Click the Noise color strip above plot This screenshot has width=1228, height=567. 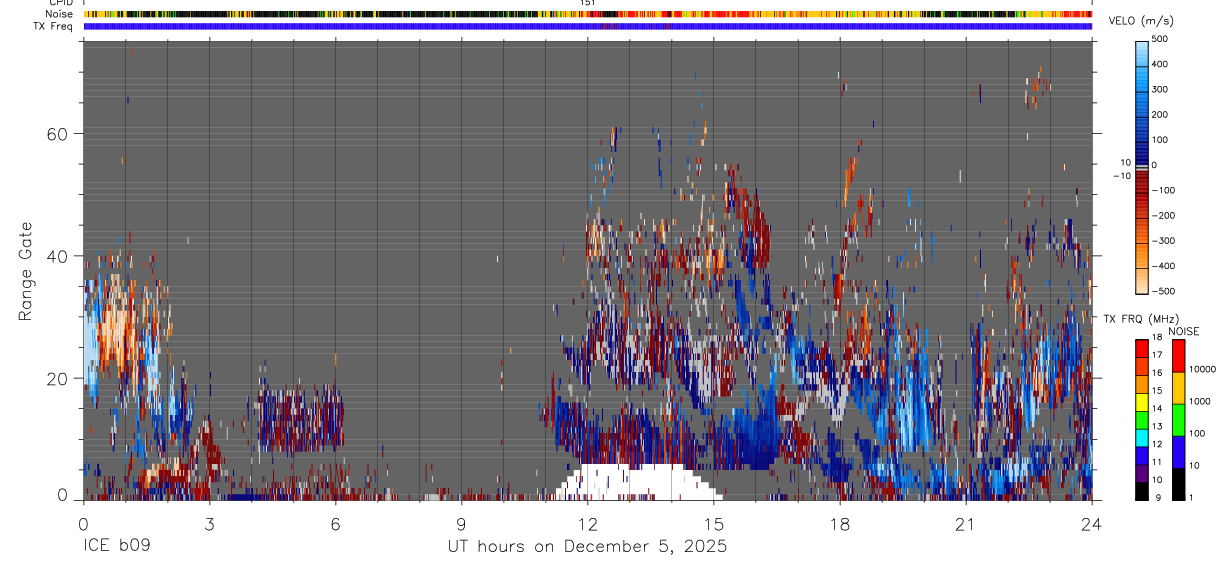coord(588,14)
